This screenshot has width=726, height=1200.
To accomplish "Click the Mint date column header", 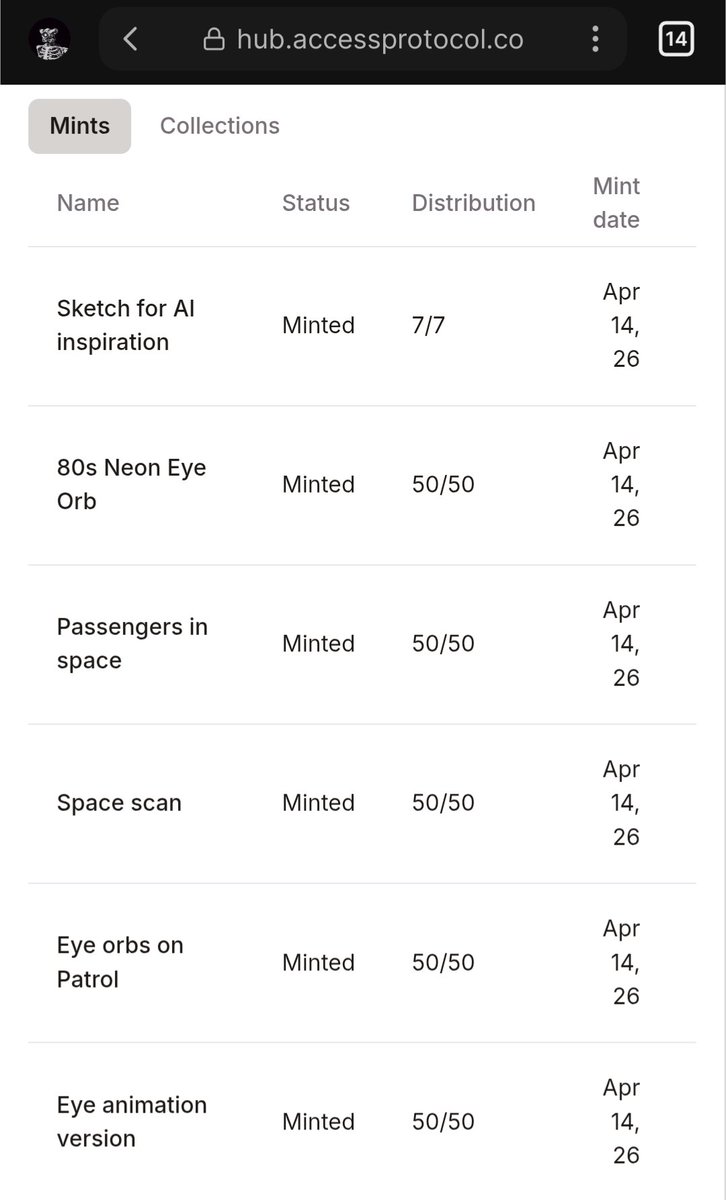I will [x=616, y=203].
